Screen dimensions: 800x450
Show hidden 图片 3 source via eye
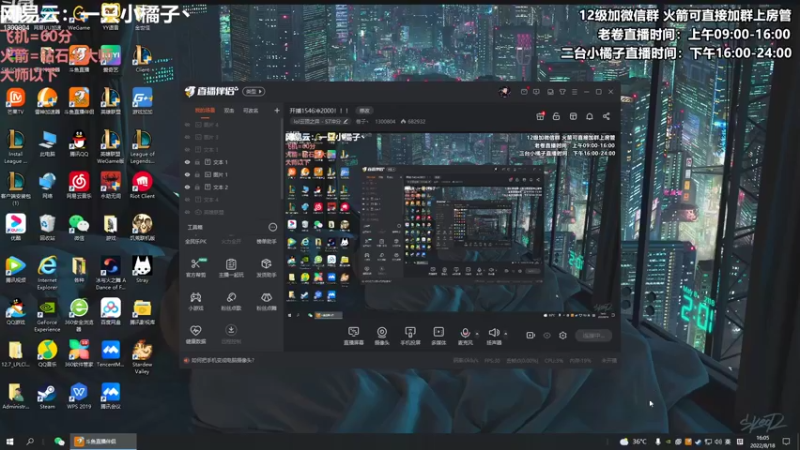click(x=187, y=137)
